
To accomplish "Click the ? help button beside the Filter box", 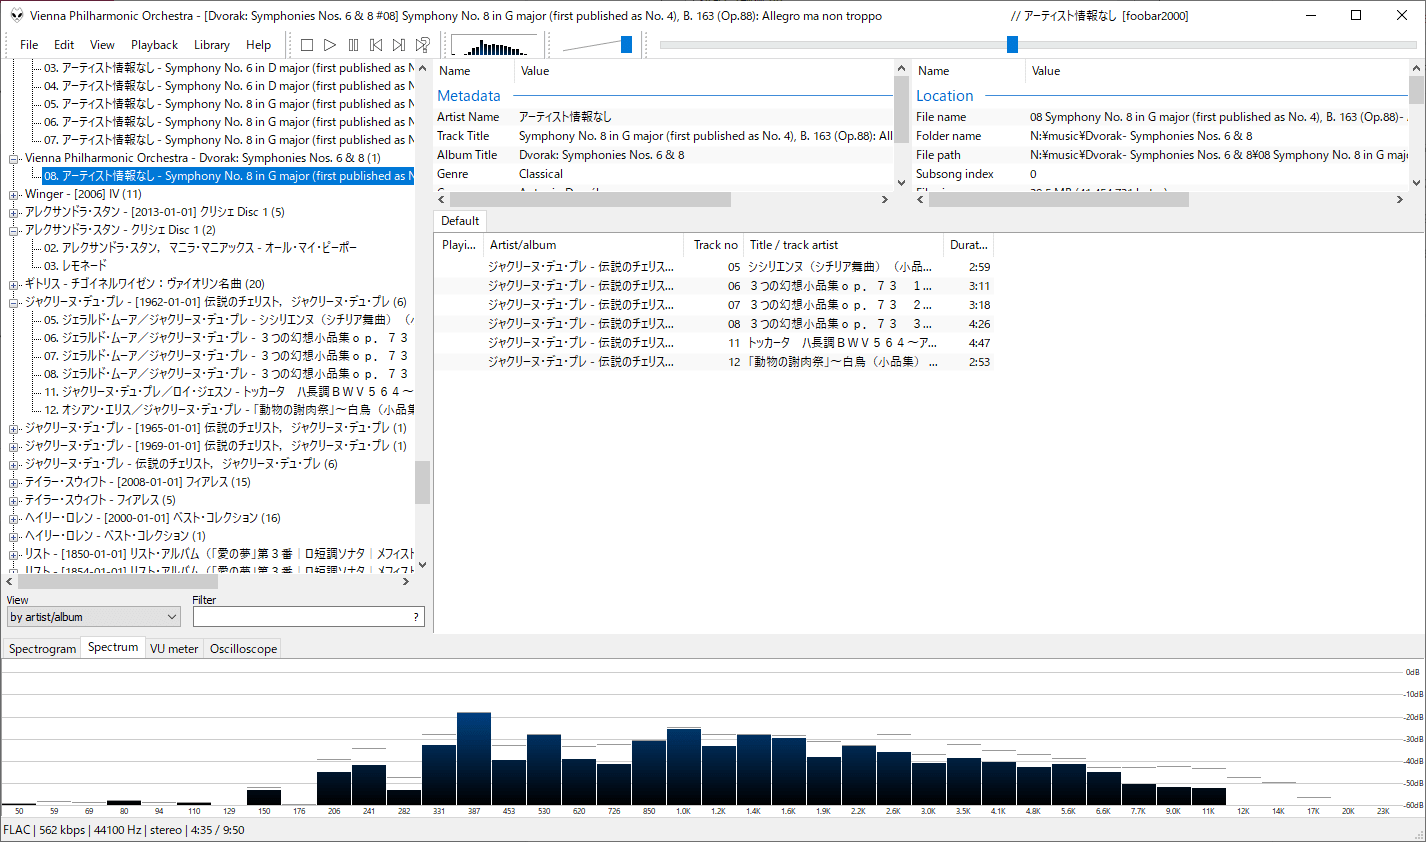I will pos(416,616).
